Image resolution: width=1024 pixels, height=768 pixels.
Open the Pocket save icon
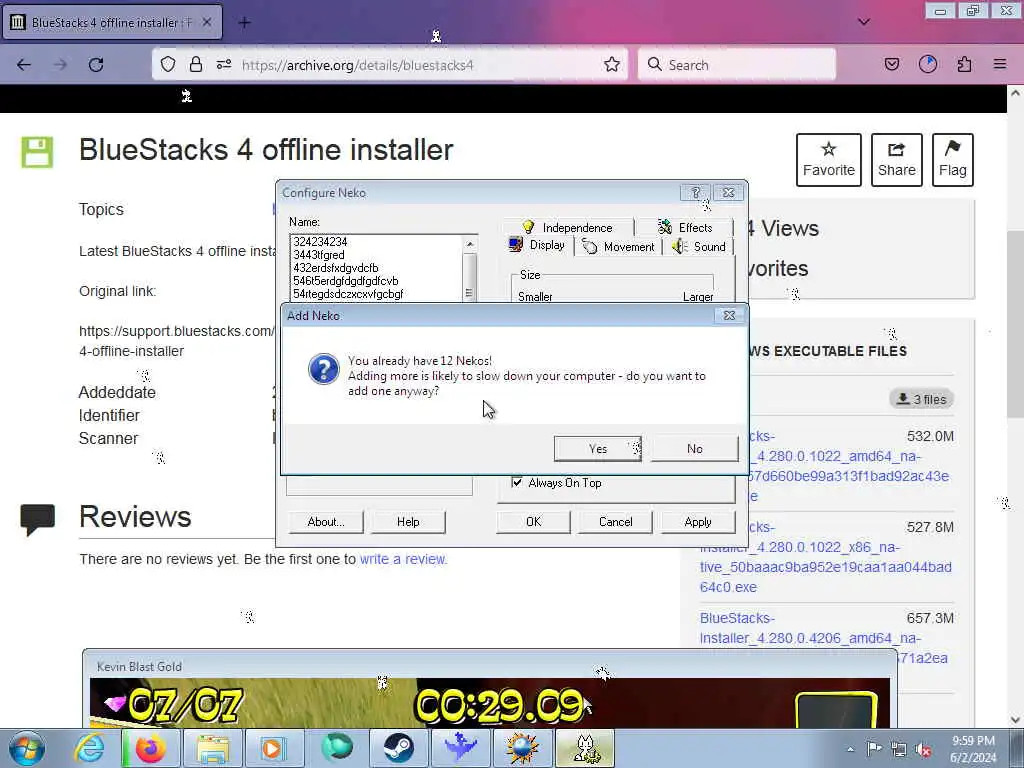coord(891,64)
